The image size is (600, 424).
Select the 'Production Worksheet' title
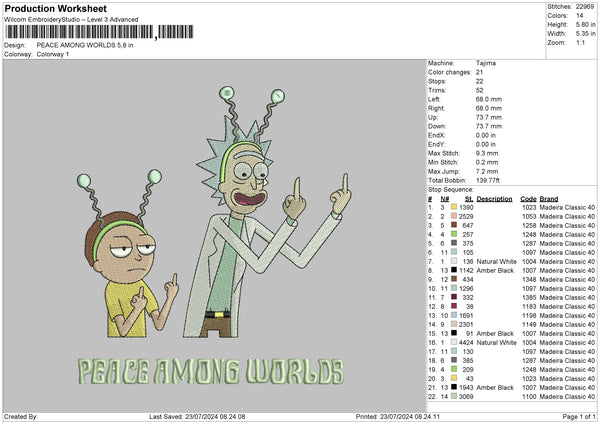tap(55, 8)
